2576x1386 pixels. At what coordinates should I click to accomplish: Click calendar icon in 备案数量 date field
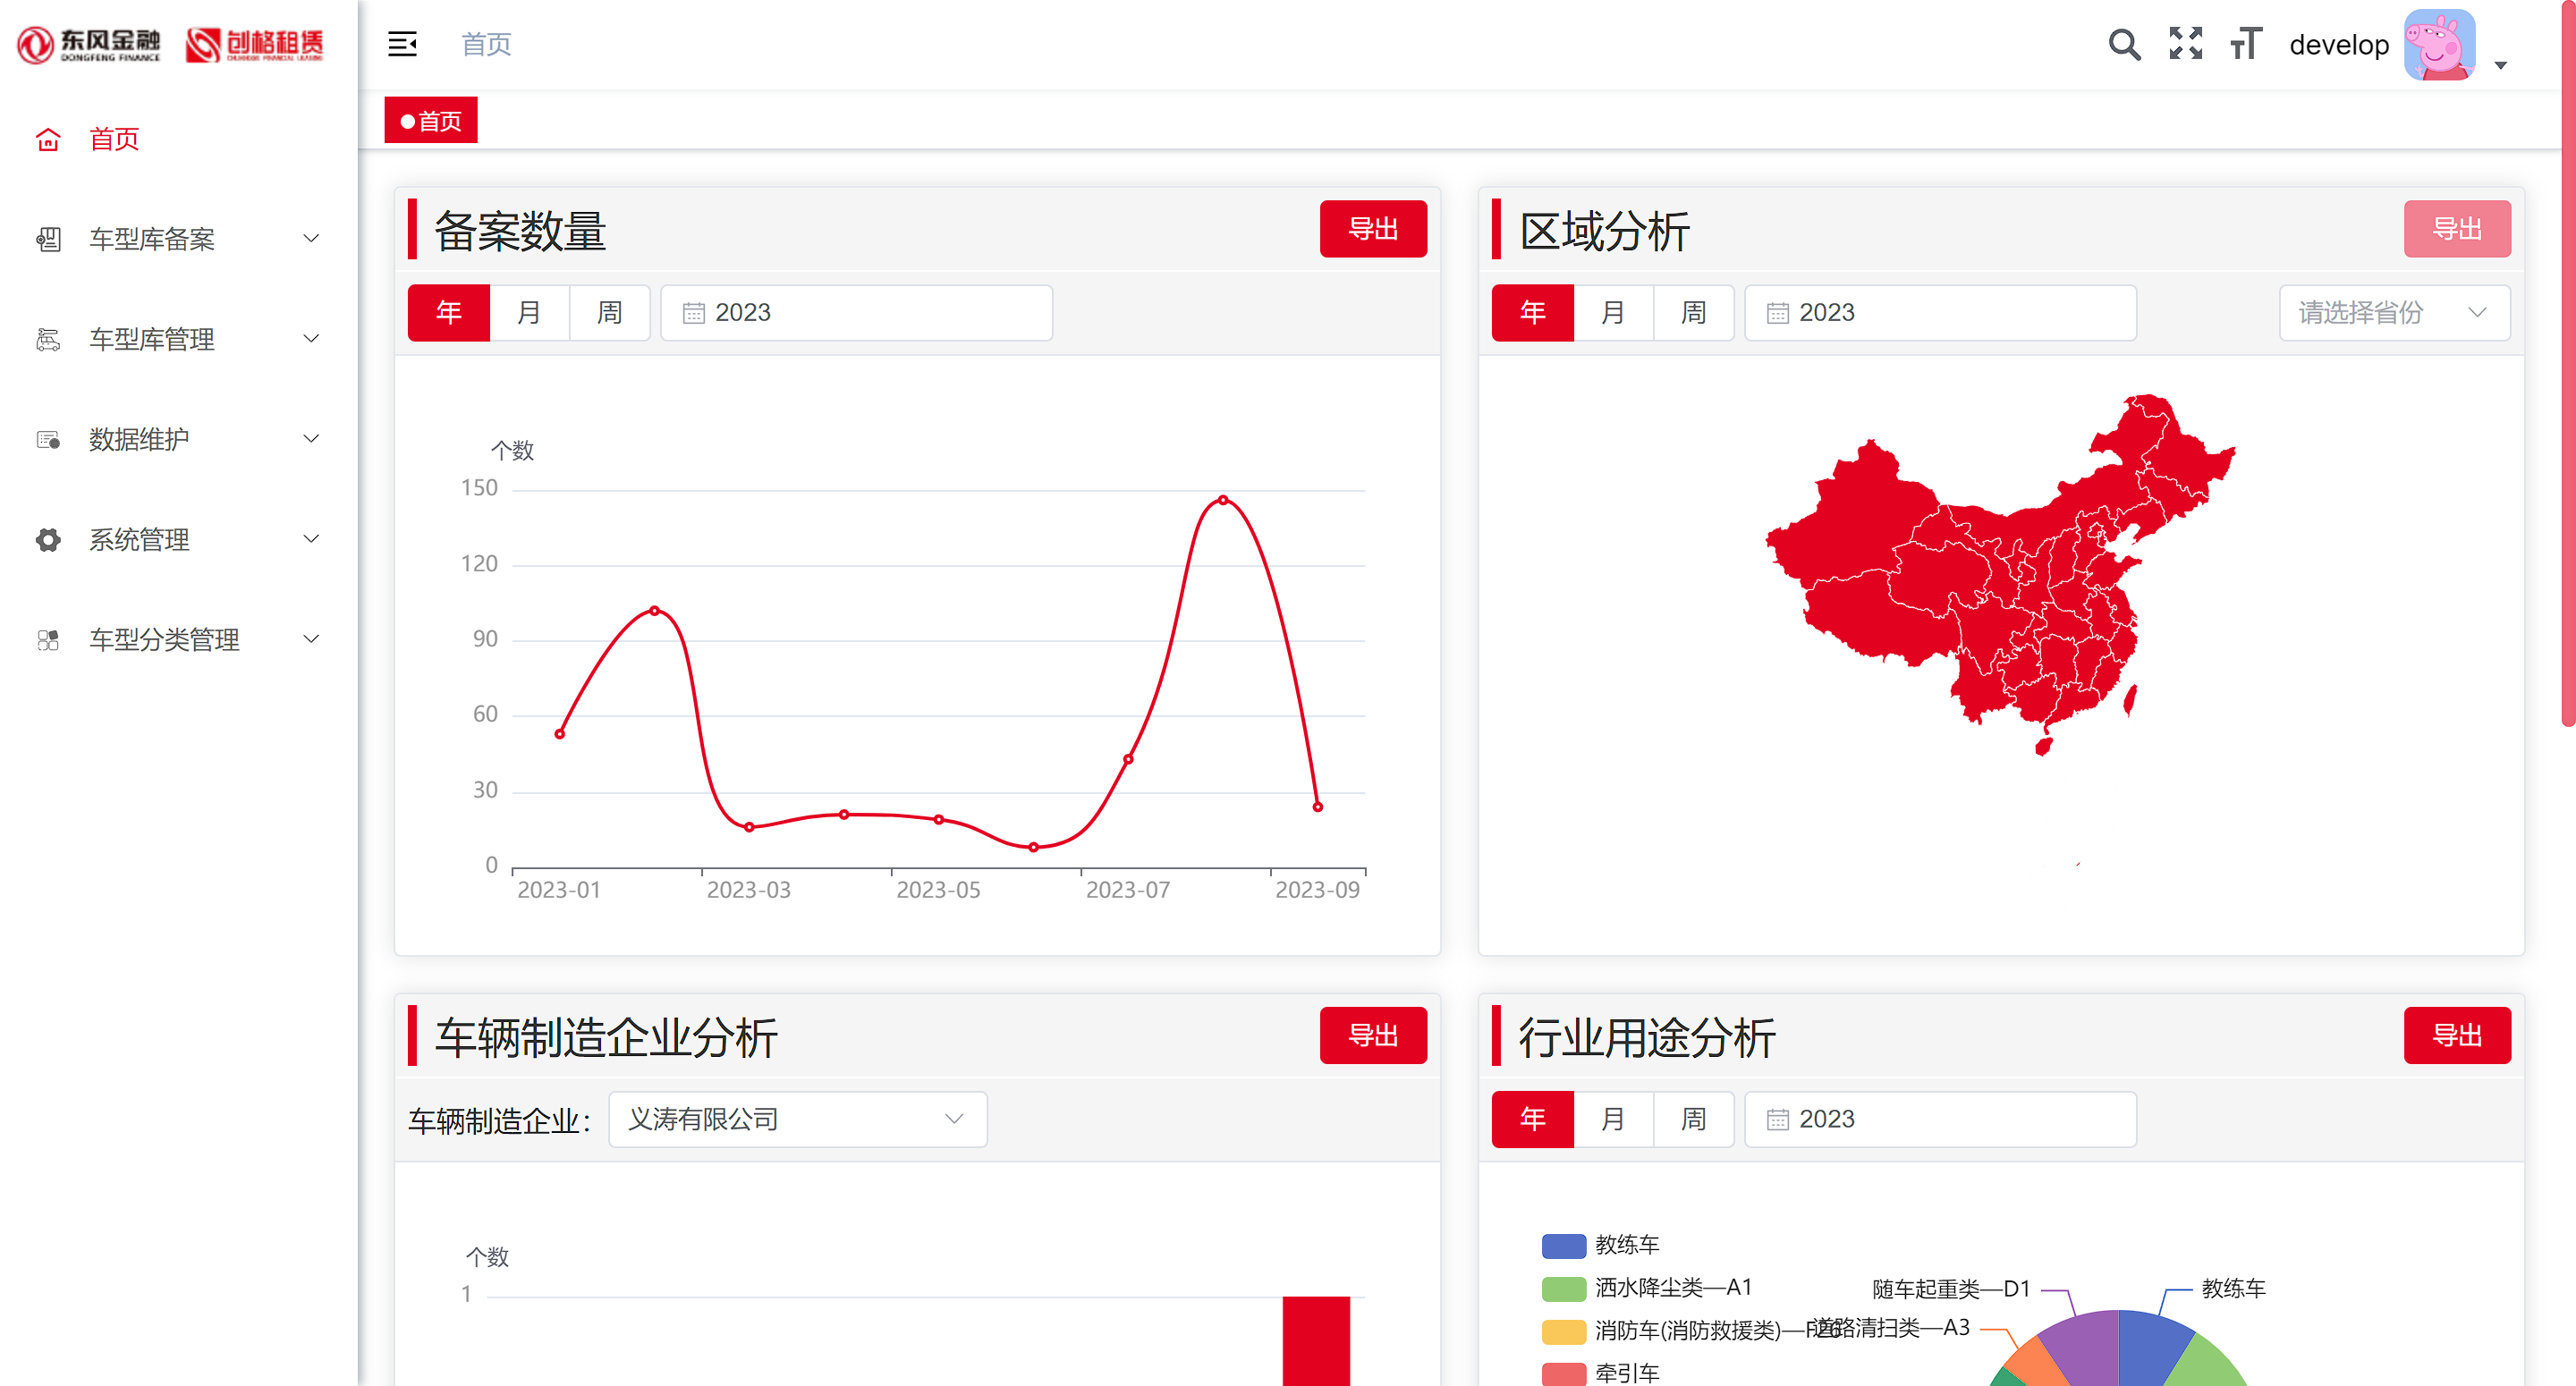tap(693, 313)
